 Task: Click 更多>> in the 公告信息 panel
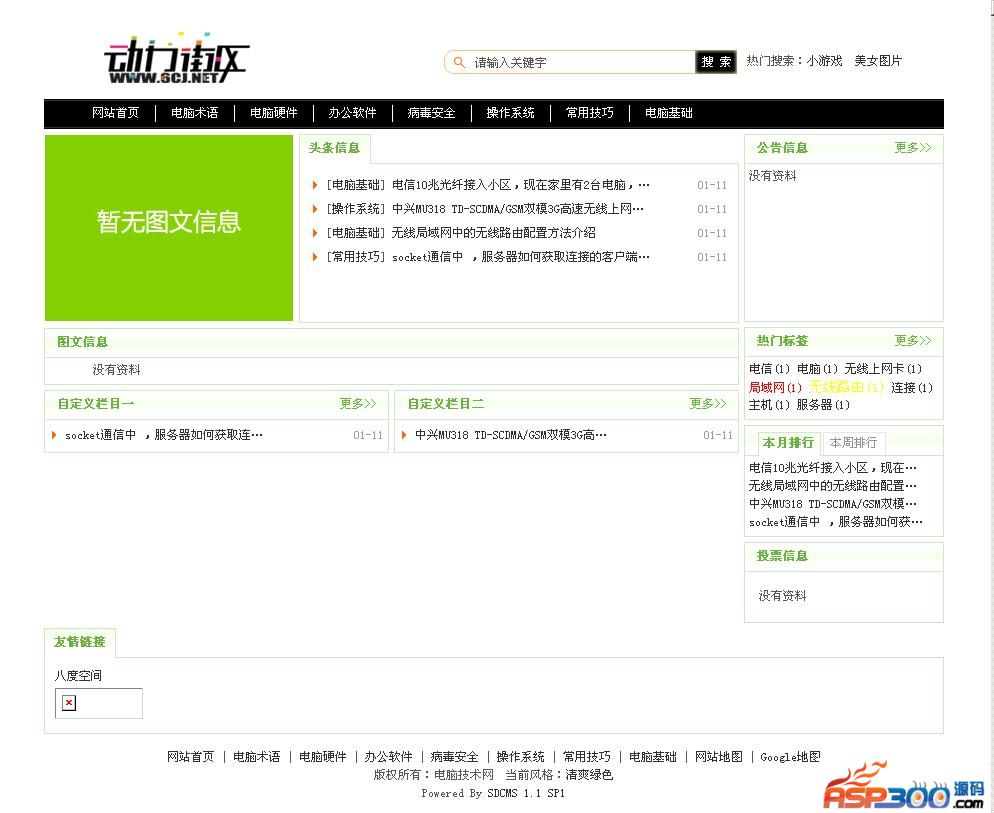pyautogui.click(x=913, y=148)
